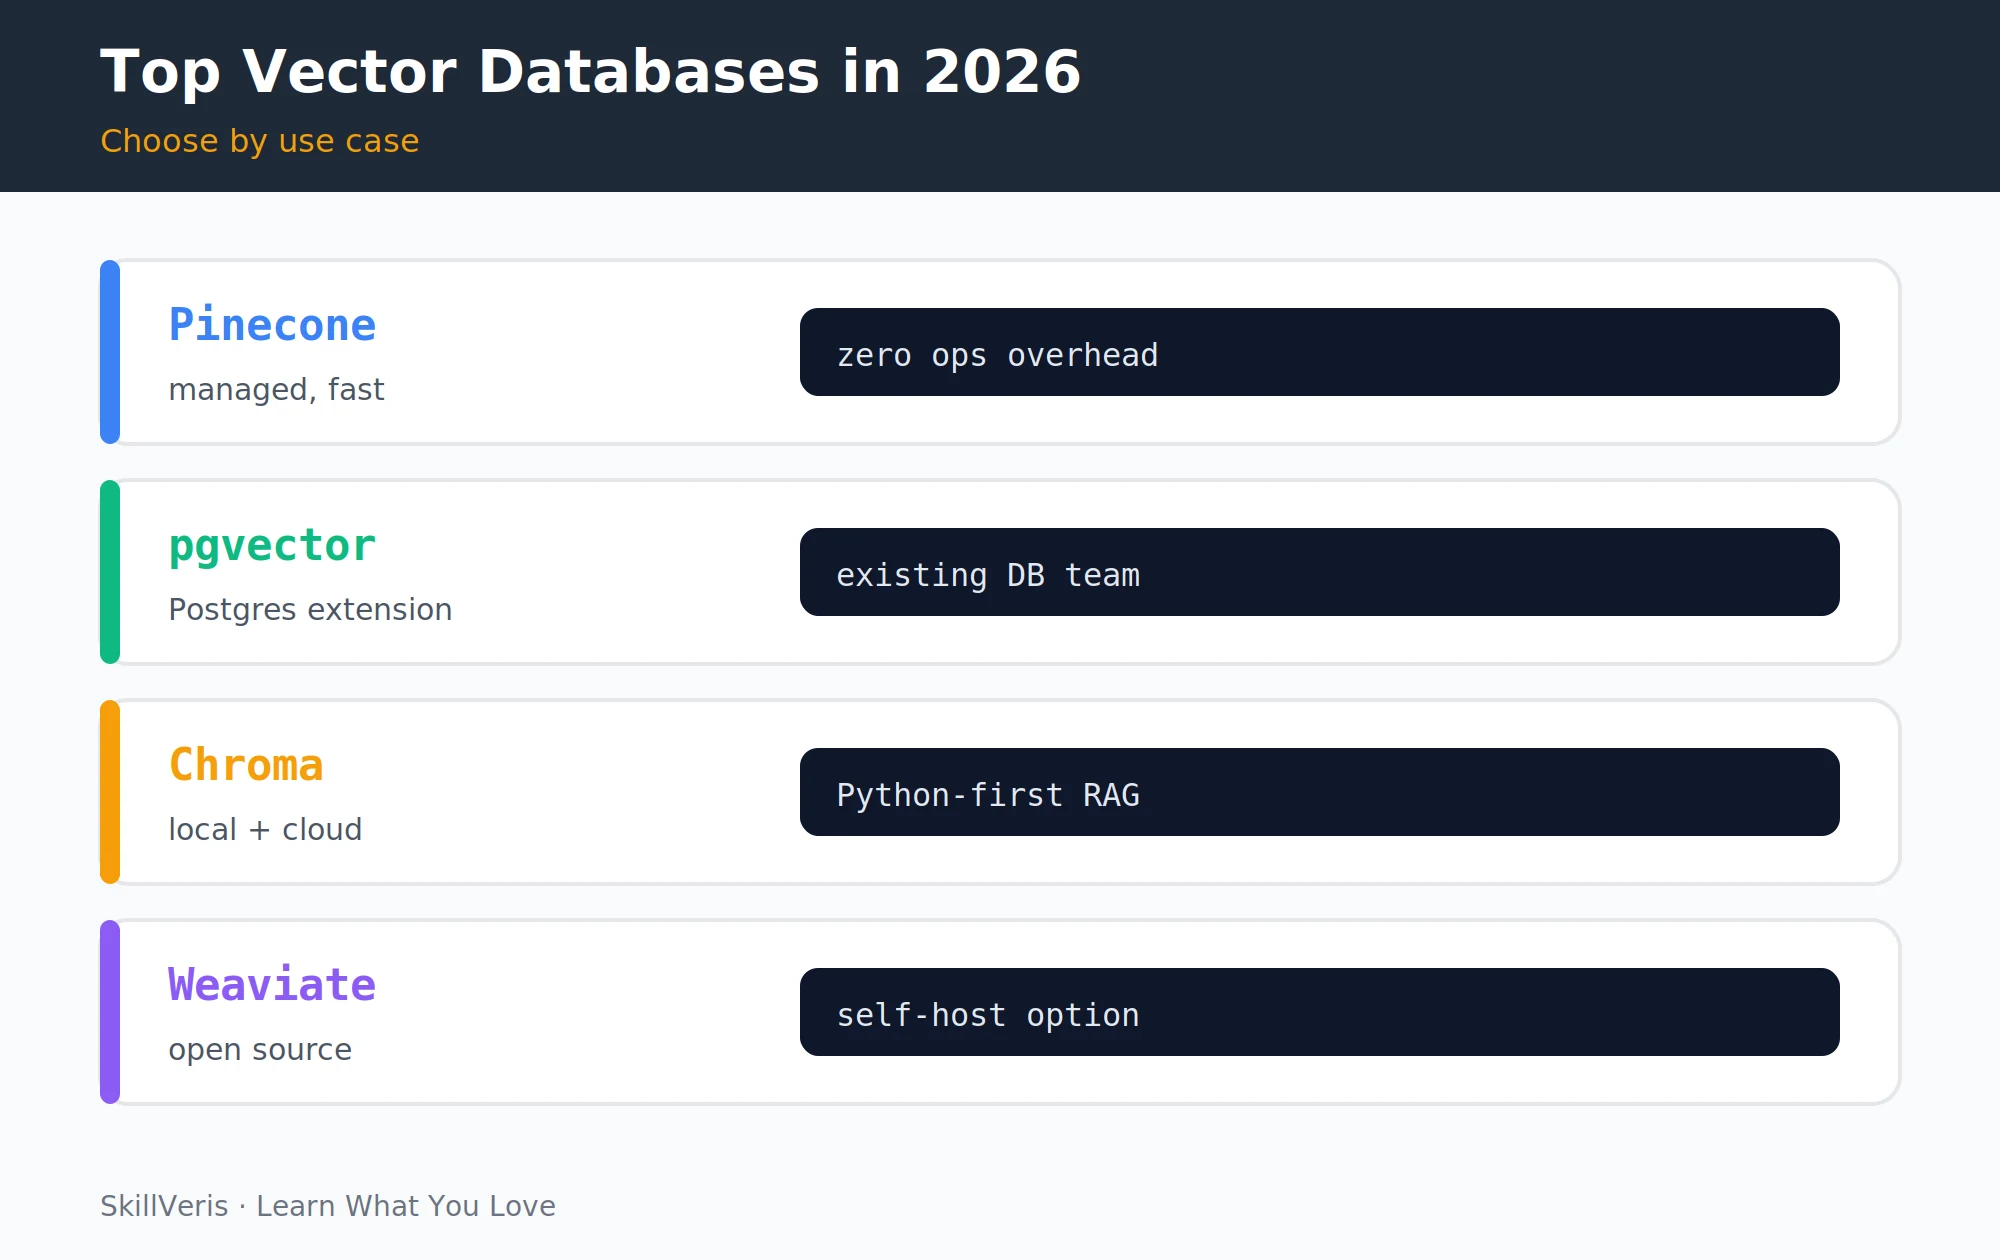The height and width of the screenshot is (1260, 2000).
Task: Click the 'zero ops overhead' box
Action: click(x=1320, y=352)
